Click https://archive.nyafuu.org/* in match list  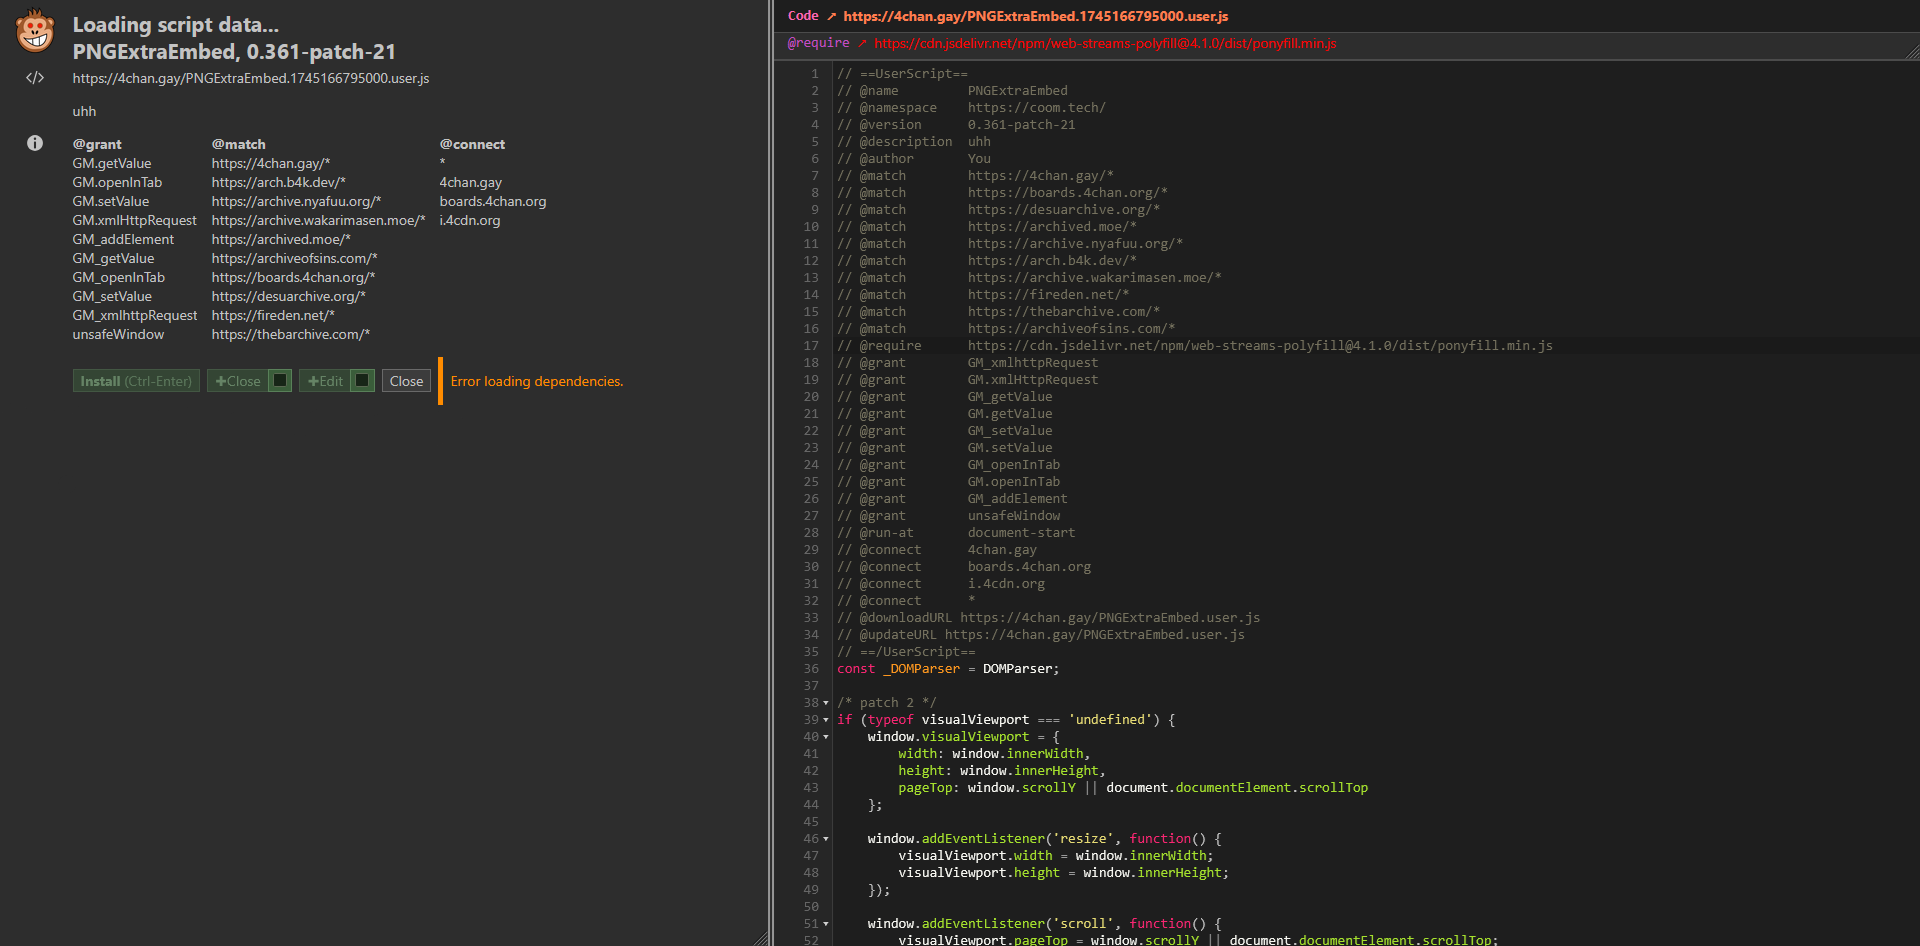pyautogui.click(x=296, y=201)
